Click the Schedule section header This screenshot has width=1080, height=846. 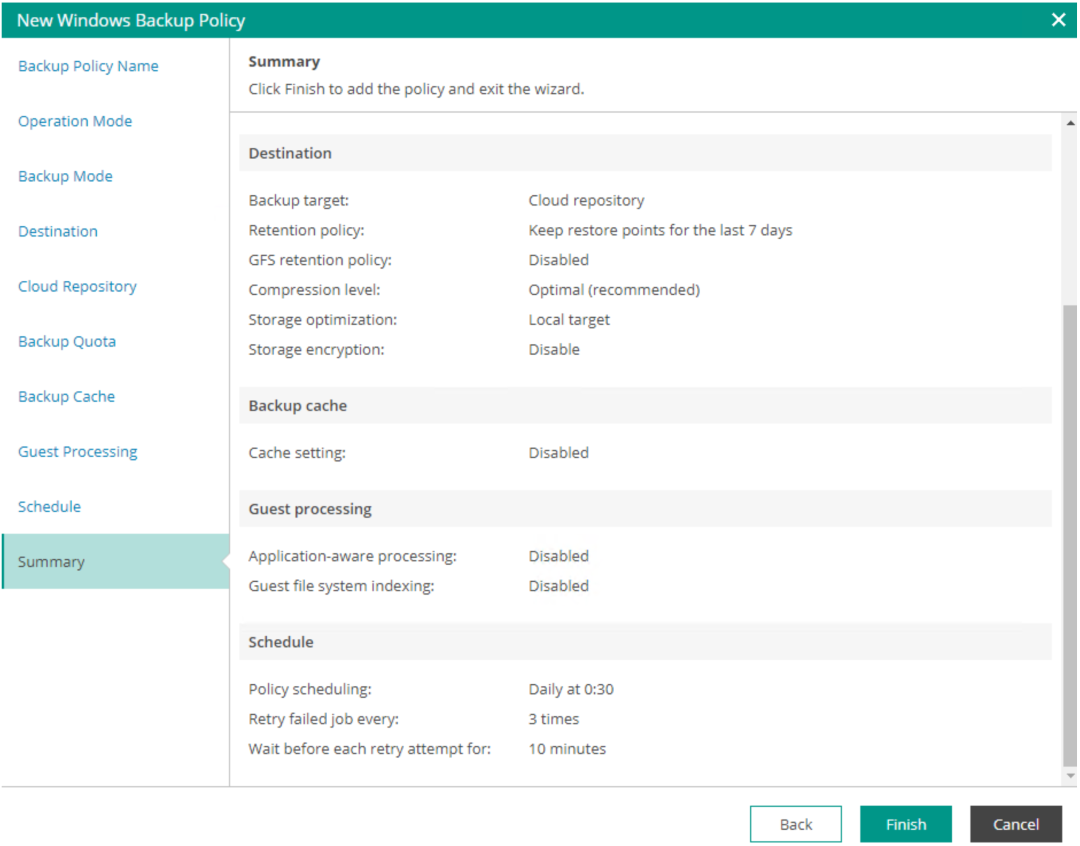point(645,642)
